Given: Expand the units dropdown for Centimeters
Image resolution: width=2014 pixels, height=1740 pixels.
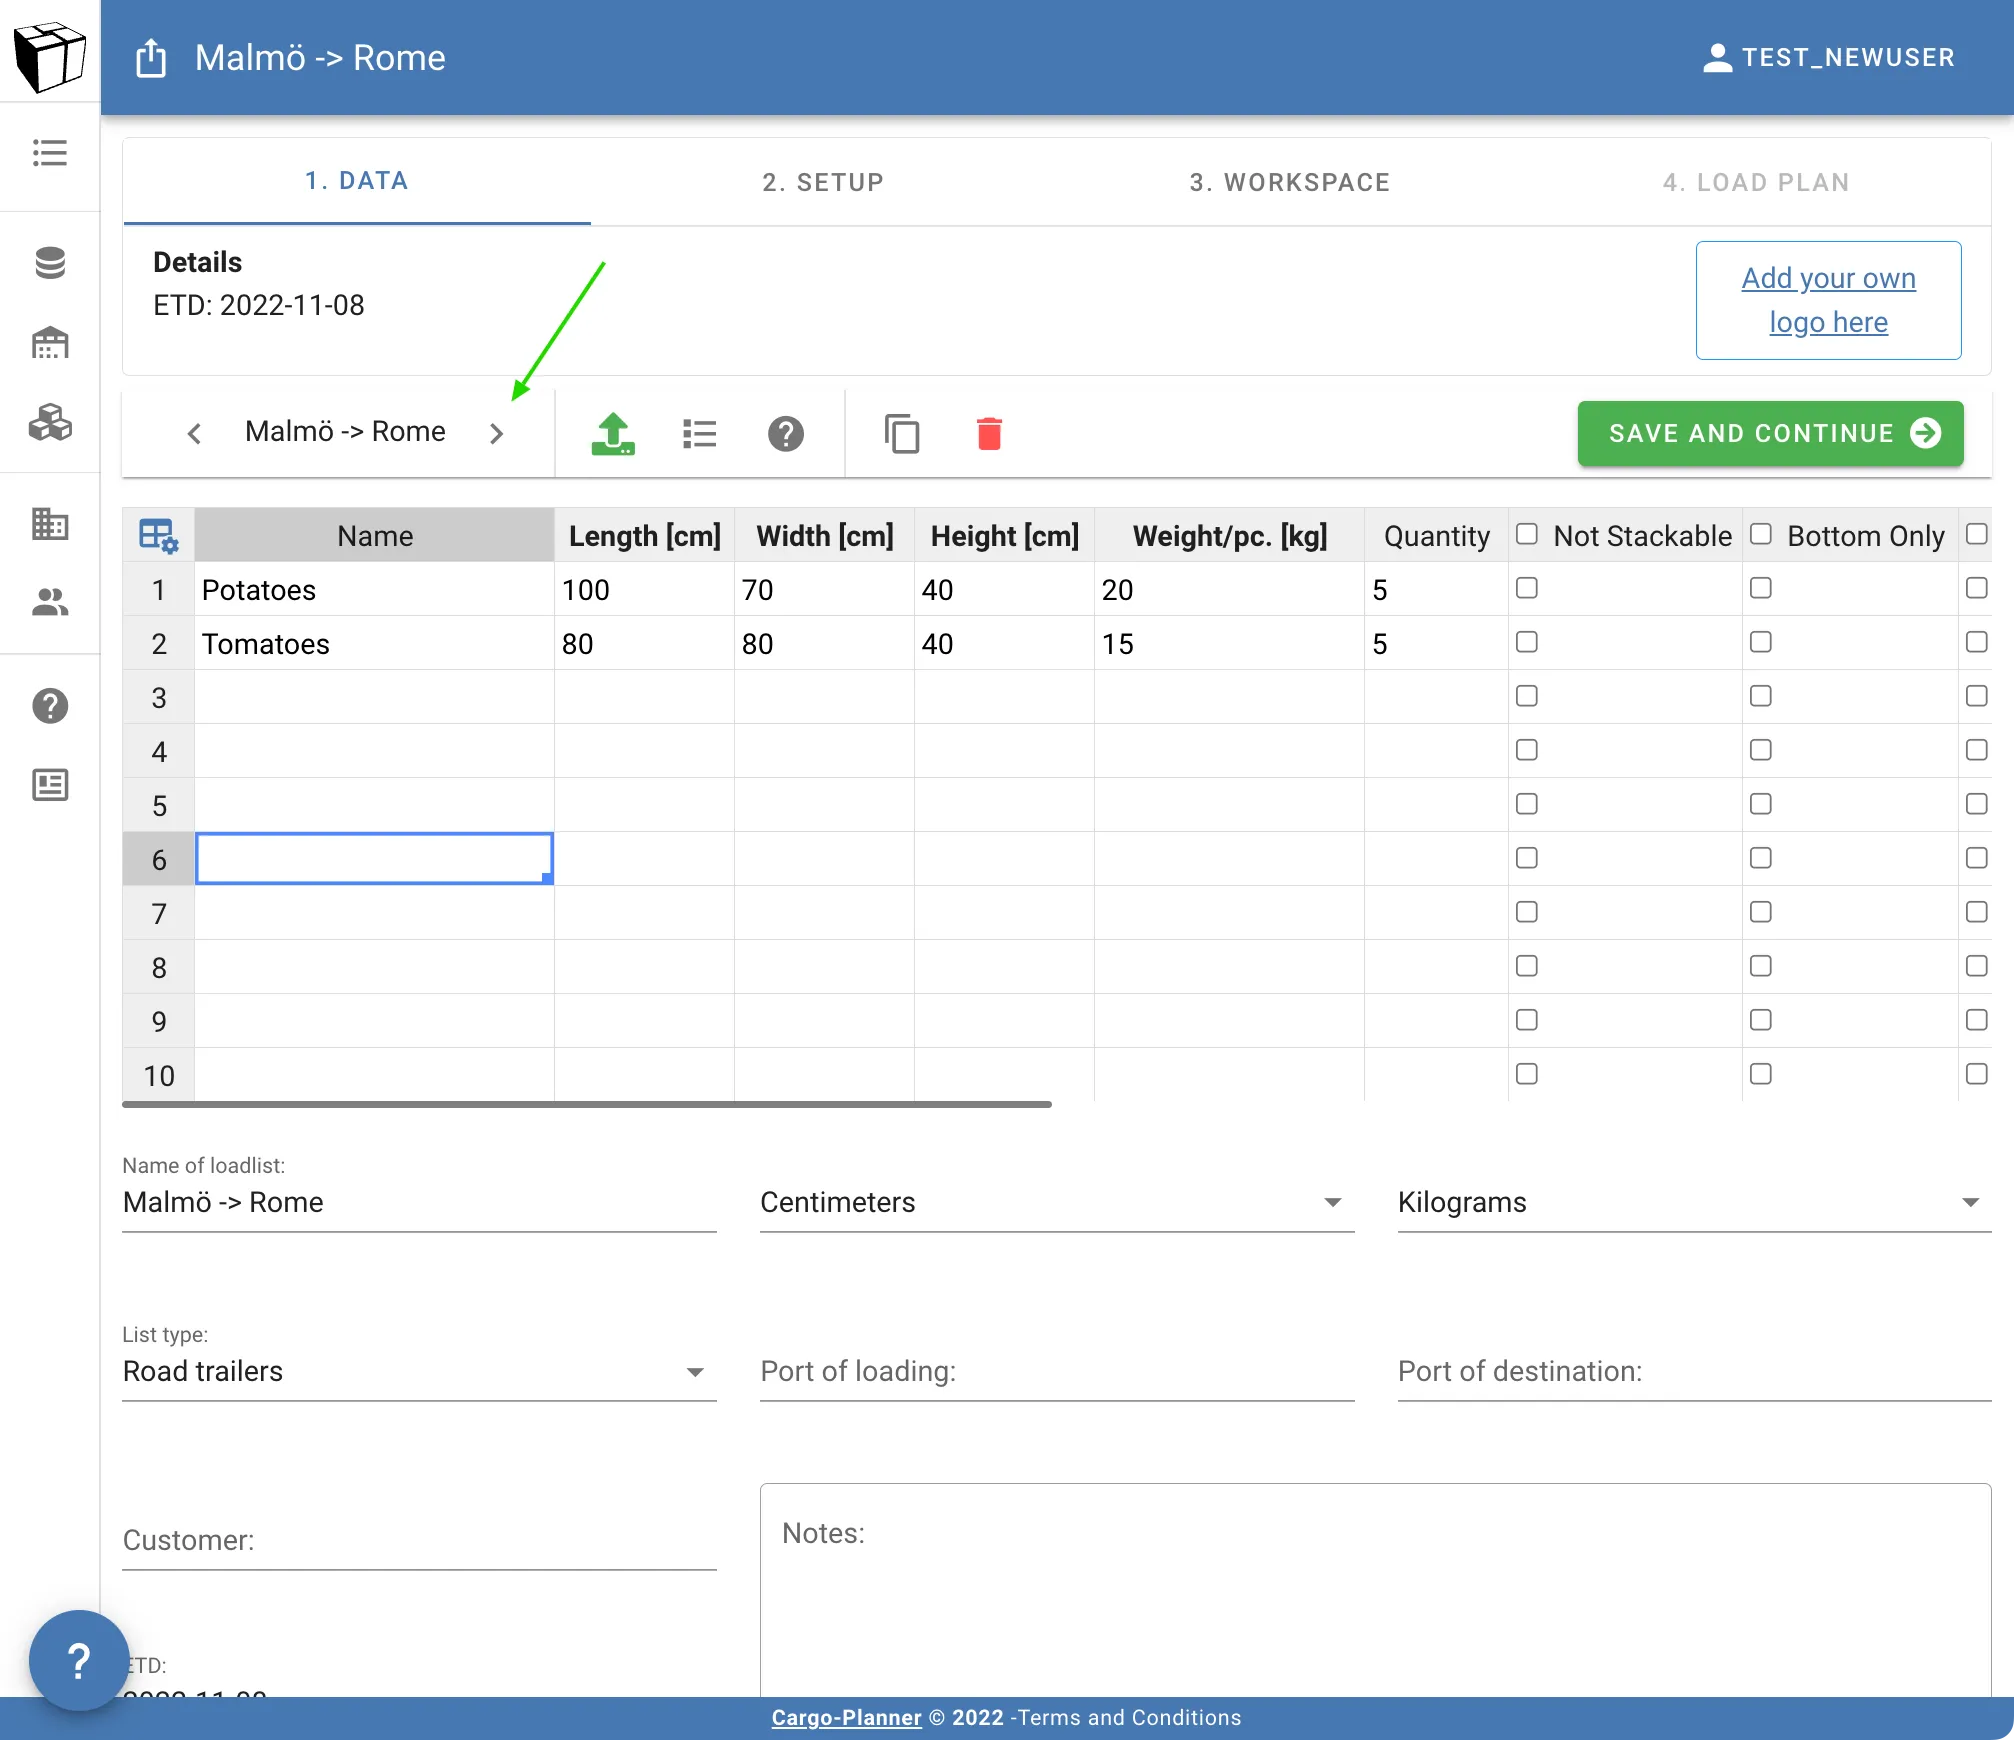Looking at the screenshot, I should 1336,1202.
